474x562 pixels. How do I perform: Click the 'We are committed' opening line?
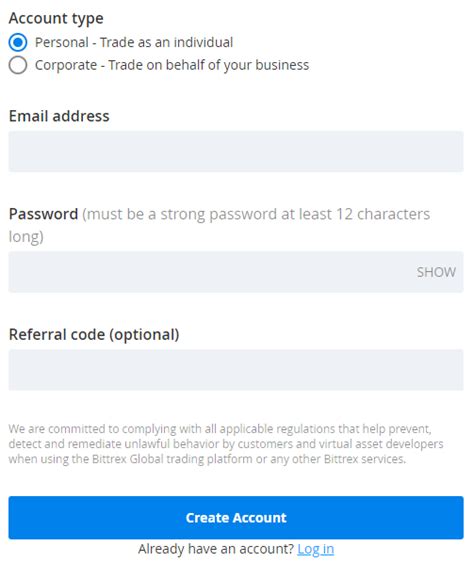click(220, 429)
